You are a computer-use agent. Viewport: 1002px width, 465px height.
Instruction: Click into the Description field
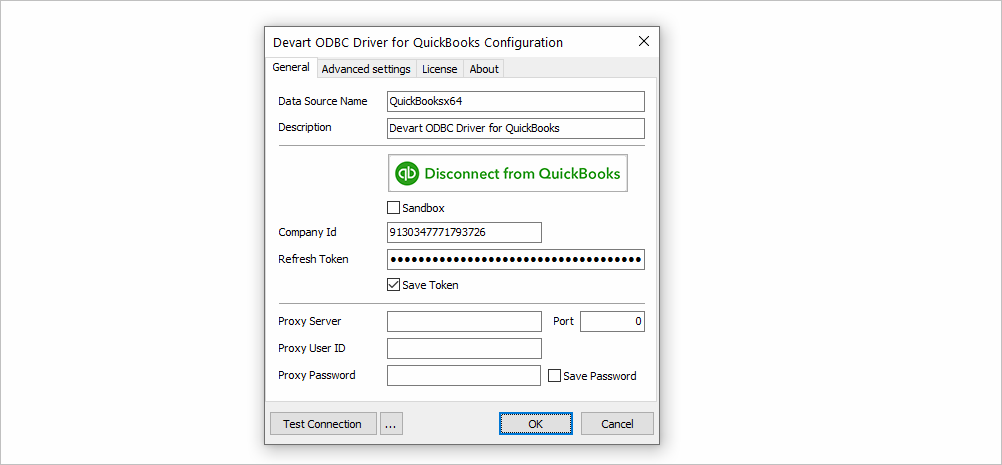516,128
